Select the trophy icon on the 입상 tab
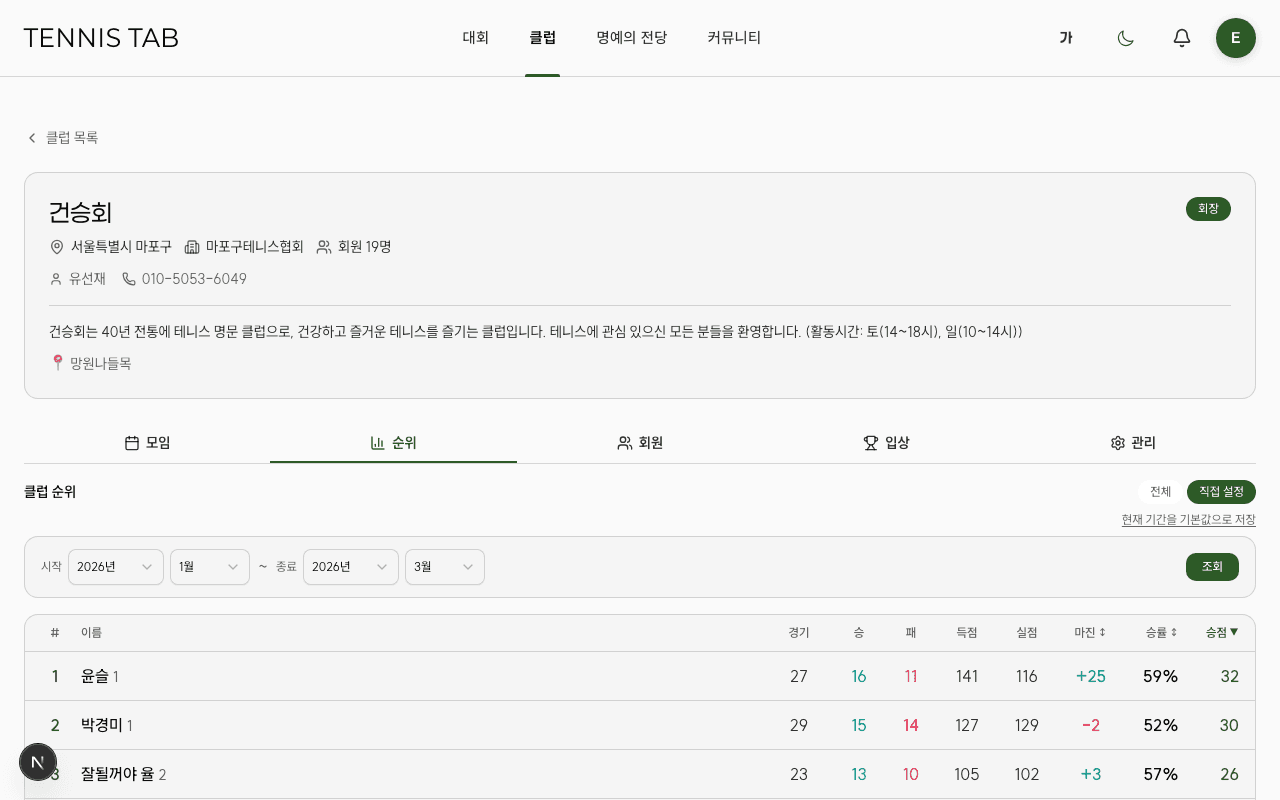This screenshot has height=800, width=1280. (869, 442)
